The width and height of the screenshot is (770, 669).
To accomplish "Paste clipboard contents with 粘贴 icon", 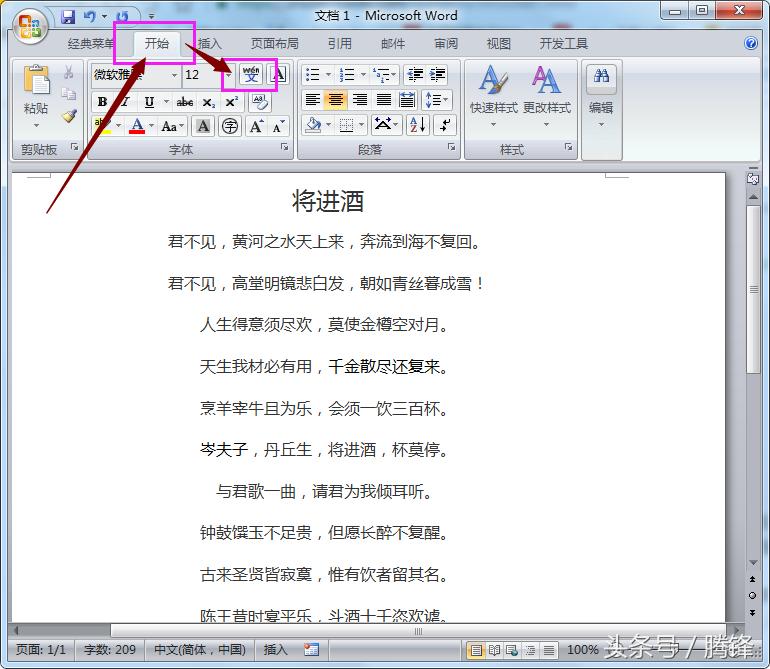I will tap(36, 80).
